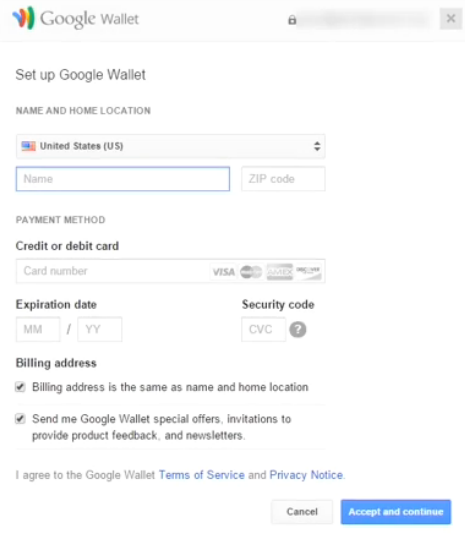465x534 pixels.
Task: Click the Card number field
Action: point(112,271)
